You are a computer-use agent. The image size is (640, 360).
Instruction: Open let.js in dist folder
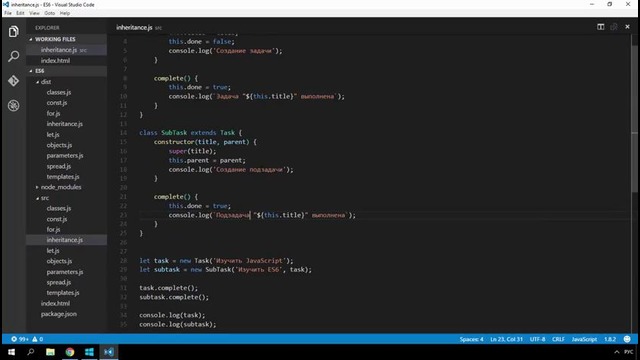tap(67, 134)
